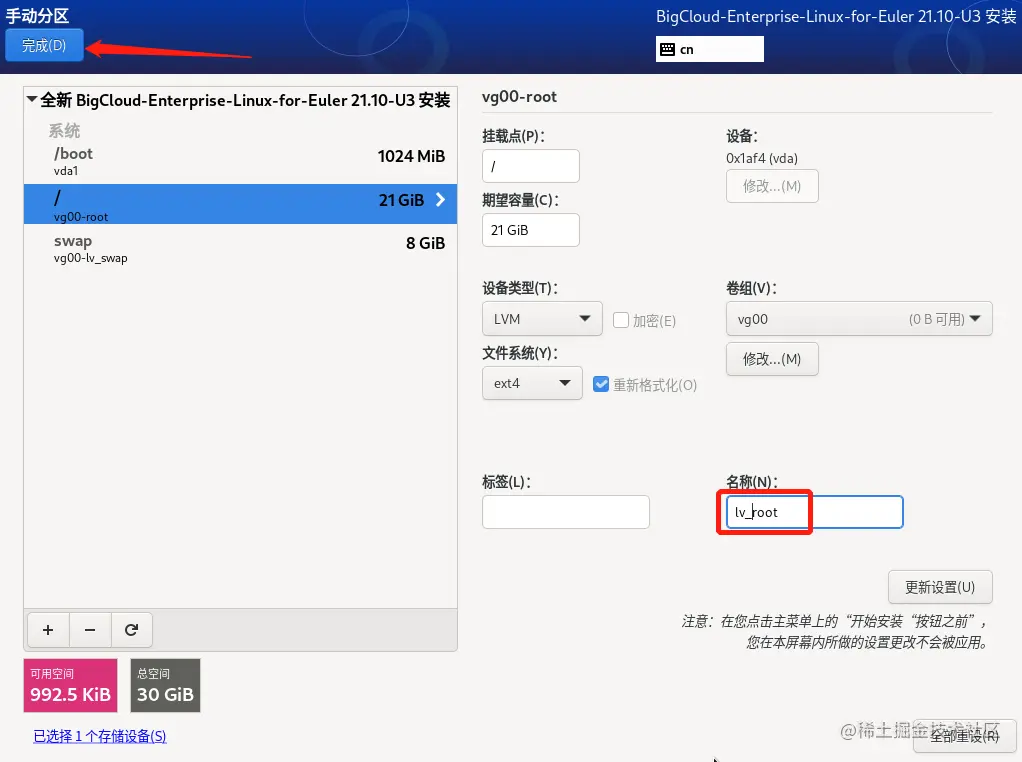Open the cn keyboard layout selector

709,50
